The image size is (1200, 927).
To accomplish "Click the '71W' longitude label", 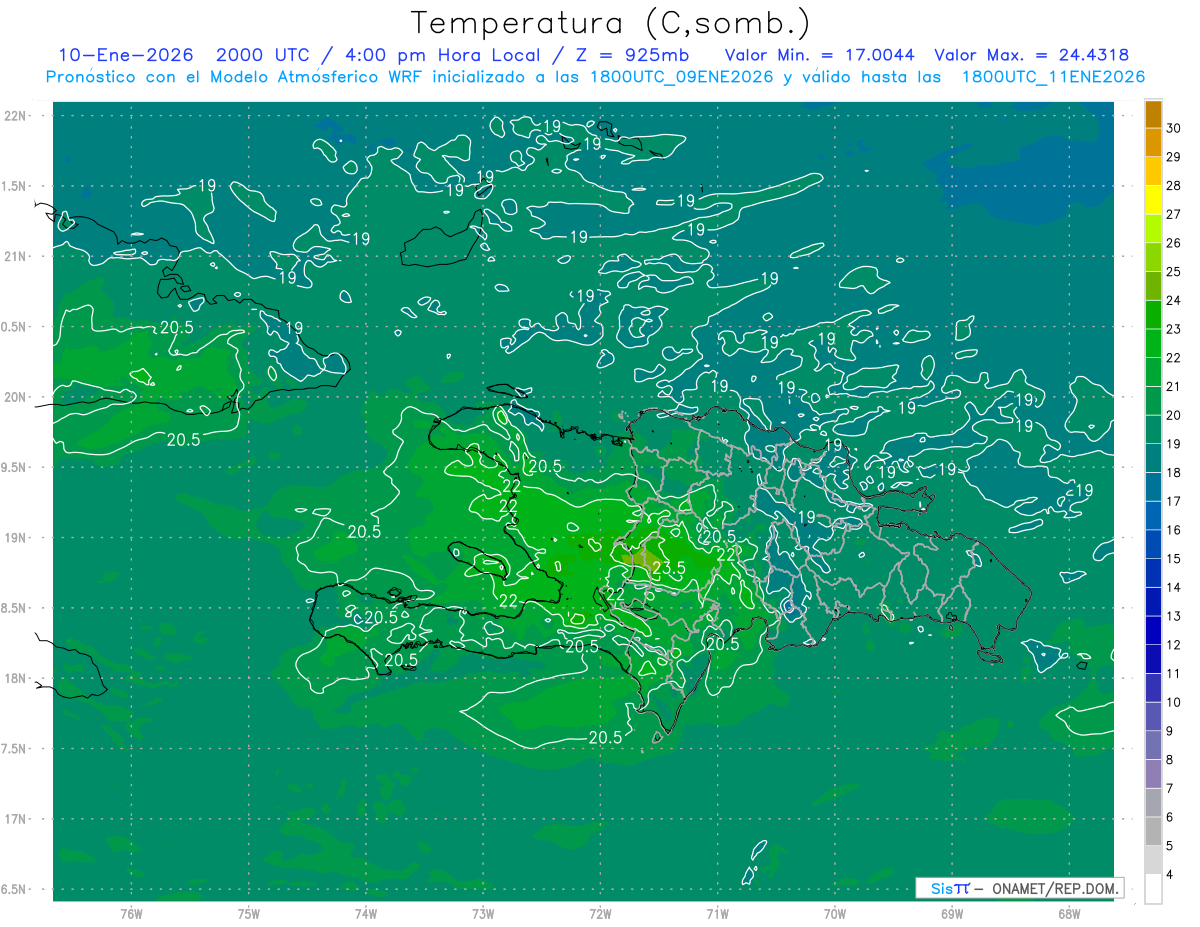I will (718, 913).
